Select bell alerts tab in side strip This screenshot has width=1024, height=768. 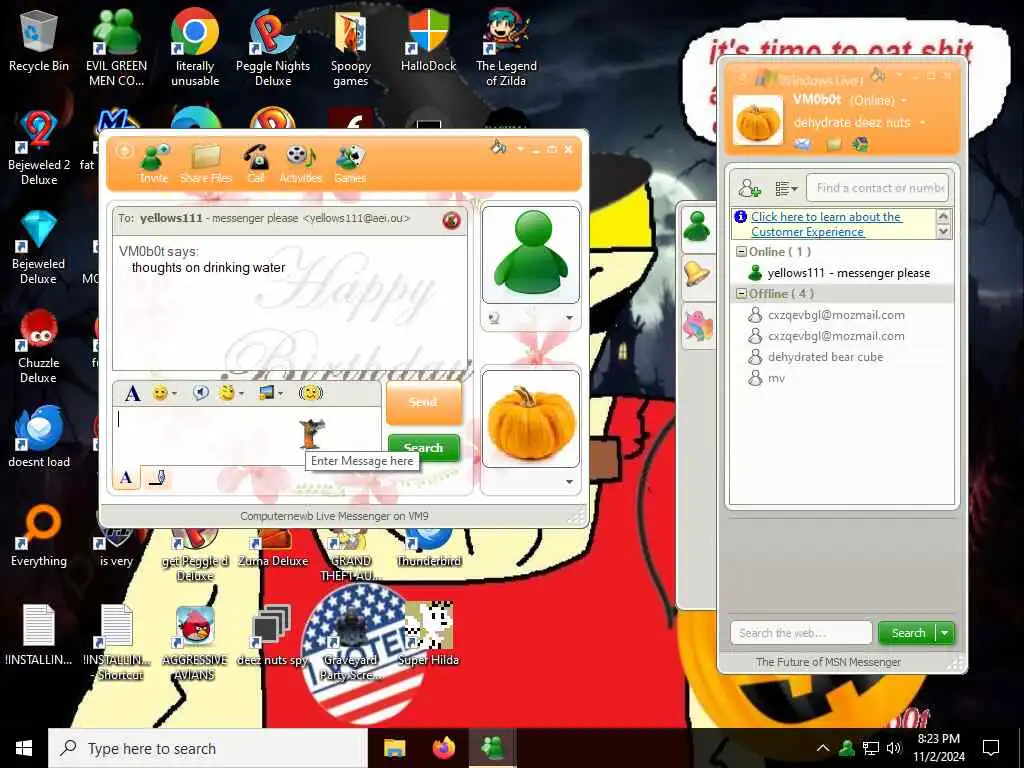(x=697, y=273)
